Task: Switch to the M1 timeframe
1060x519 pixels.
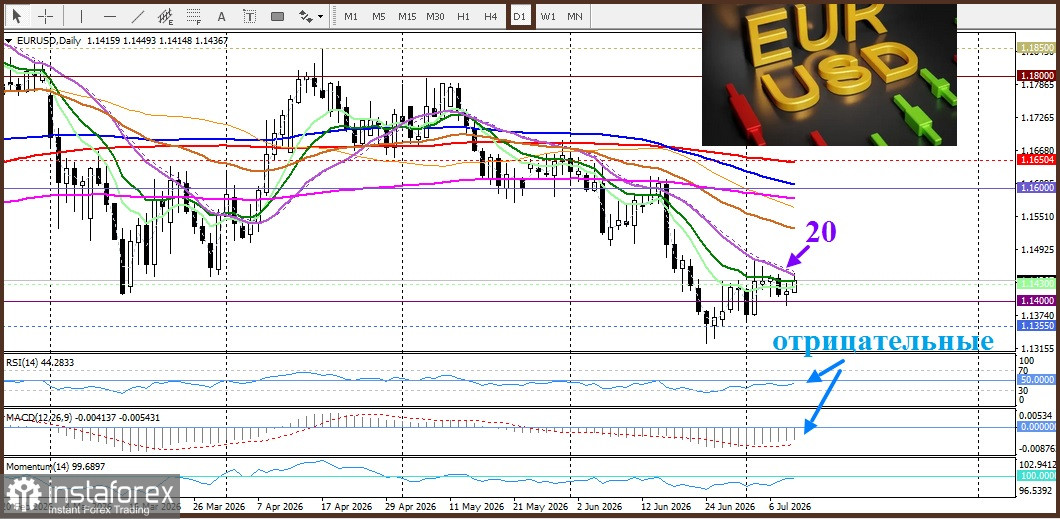Action: [351, 16]
